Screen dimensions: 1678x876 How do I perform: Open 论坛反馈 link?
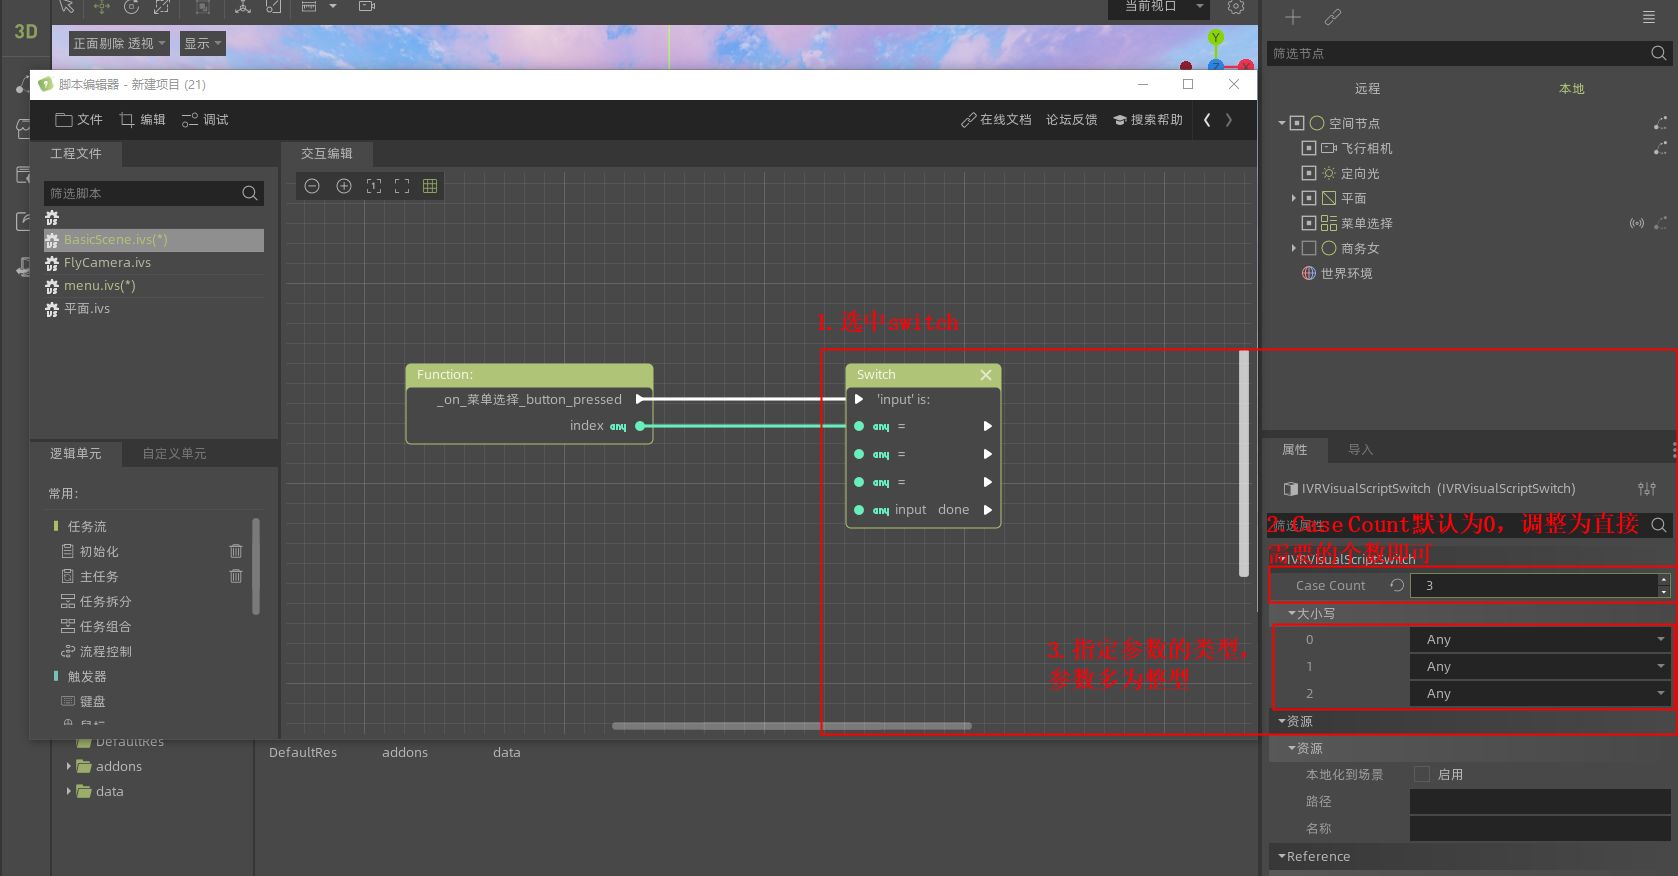click(1072, 120)
